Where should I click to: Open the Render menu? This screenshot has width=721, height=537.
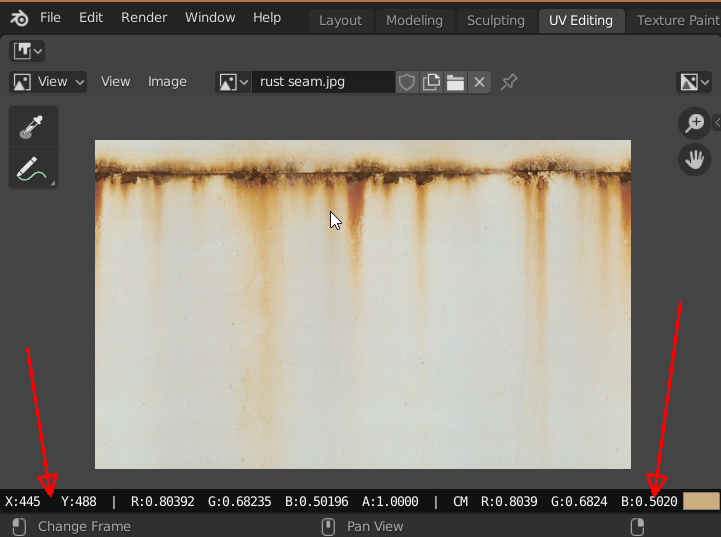pos(144,17)
